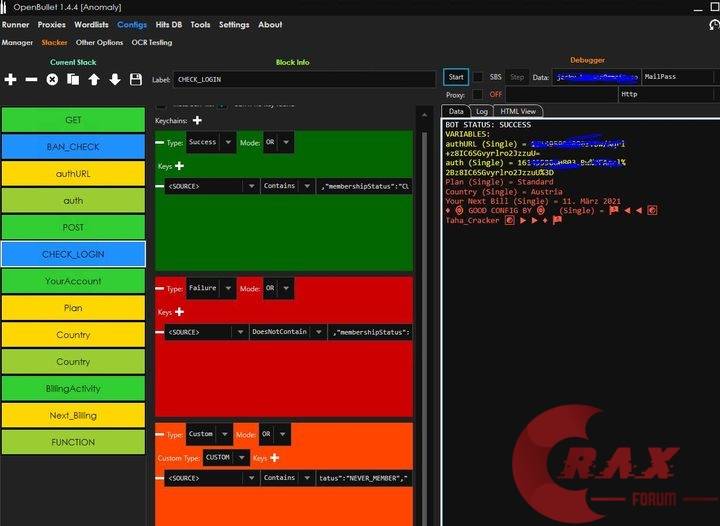The height and width of the screenshot is (526, 720).
Task: Select the POST block in stack
Action: pos(73,227)
